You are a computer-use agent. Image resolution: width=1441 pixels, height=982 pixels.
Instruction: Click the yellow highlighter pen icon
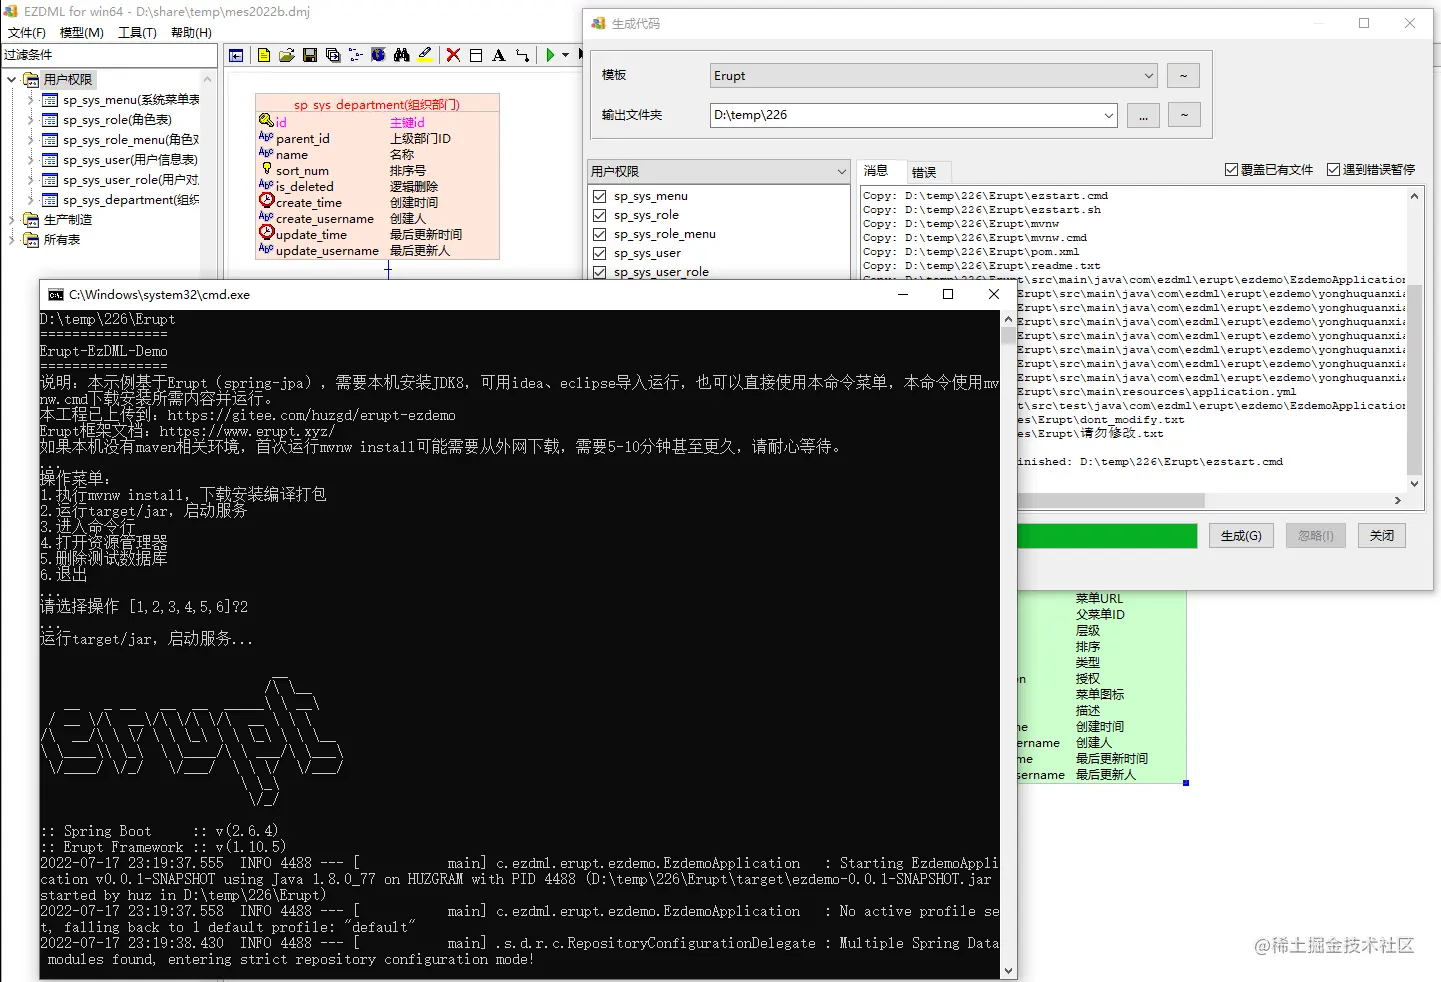click(x=425, y=55)
